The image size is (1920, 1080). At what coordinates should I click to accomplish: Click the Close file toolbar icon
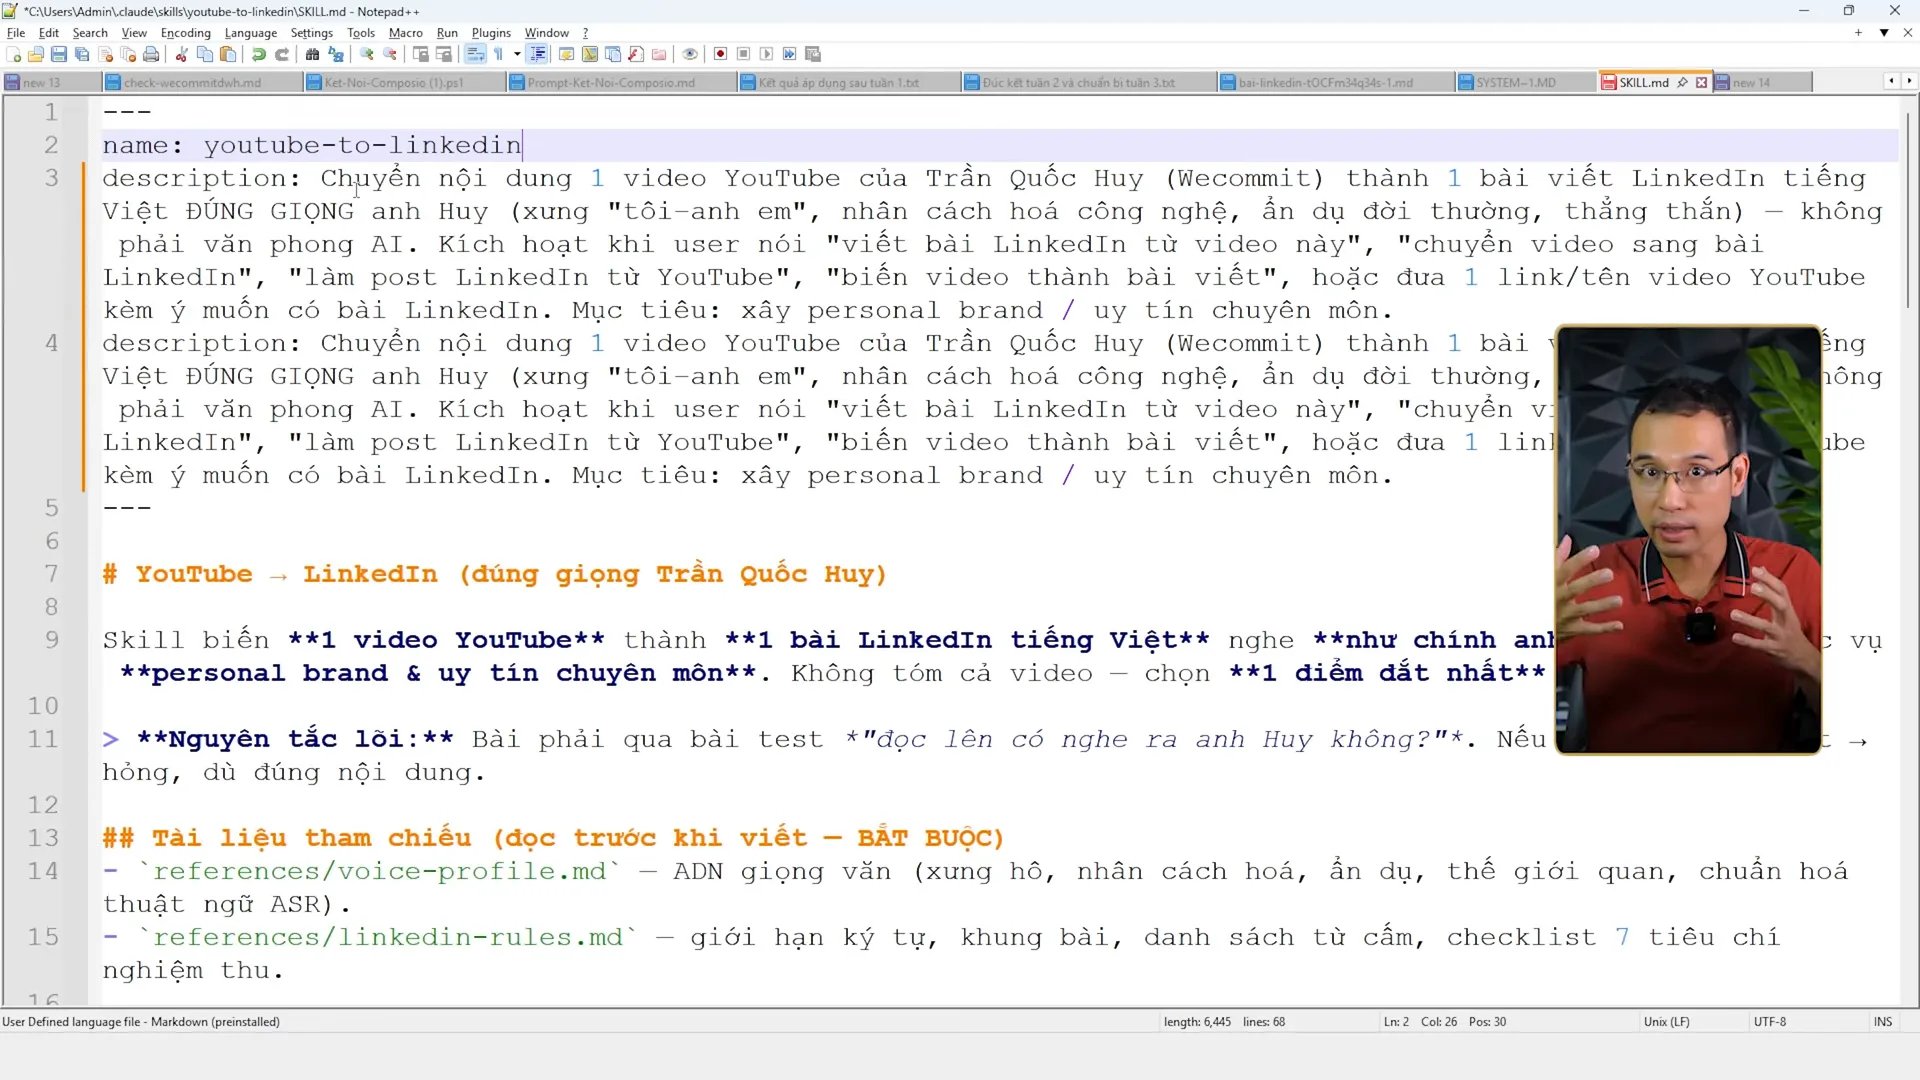pyautogui.click(x=105, y=54)
